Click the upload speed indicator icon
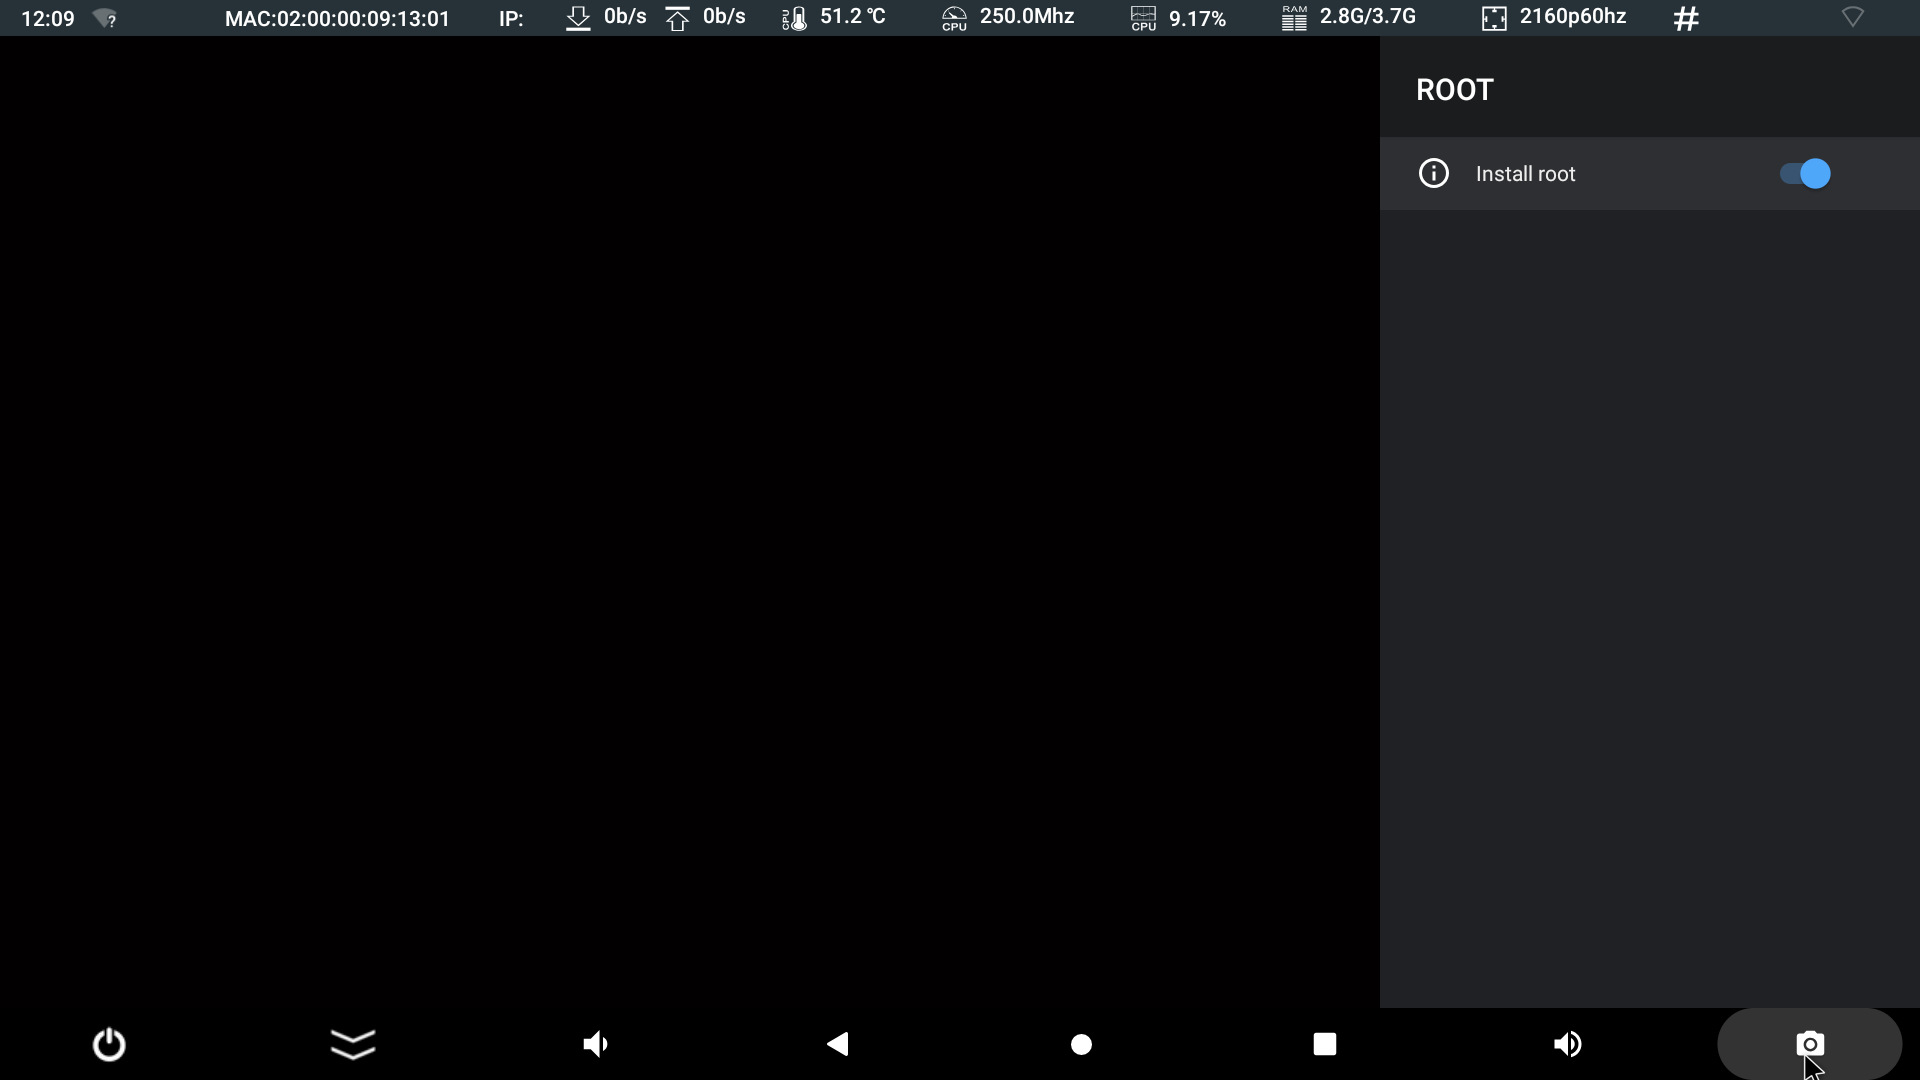 (x=677, y=18)
